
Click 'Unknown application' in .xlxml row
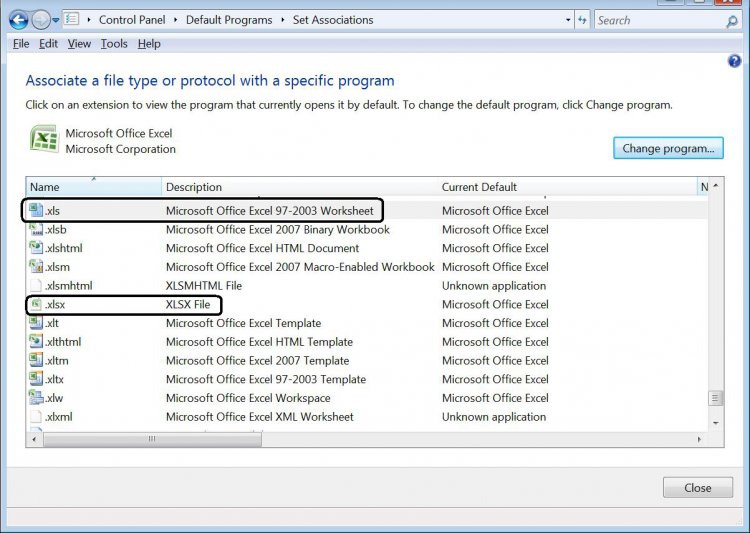pos(494,417)
